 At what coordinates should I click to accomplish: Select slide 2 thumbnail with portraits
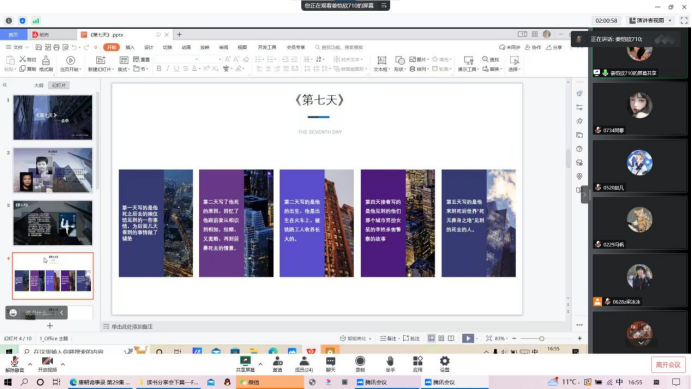(x=53, y=170)
